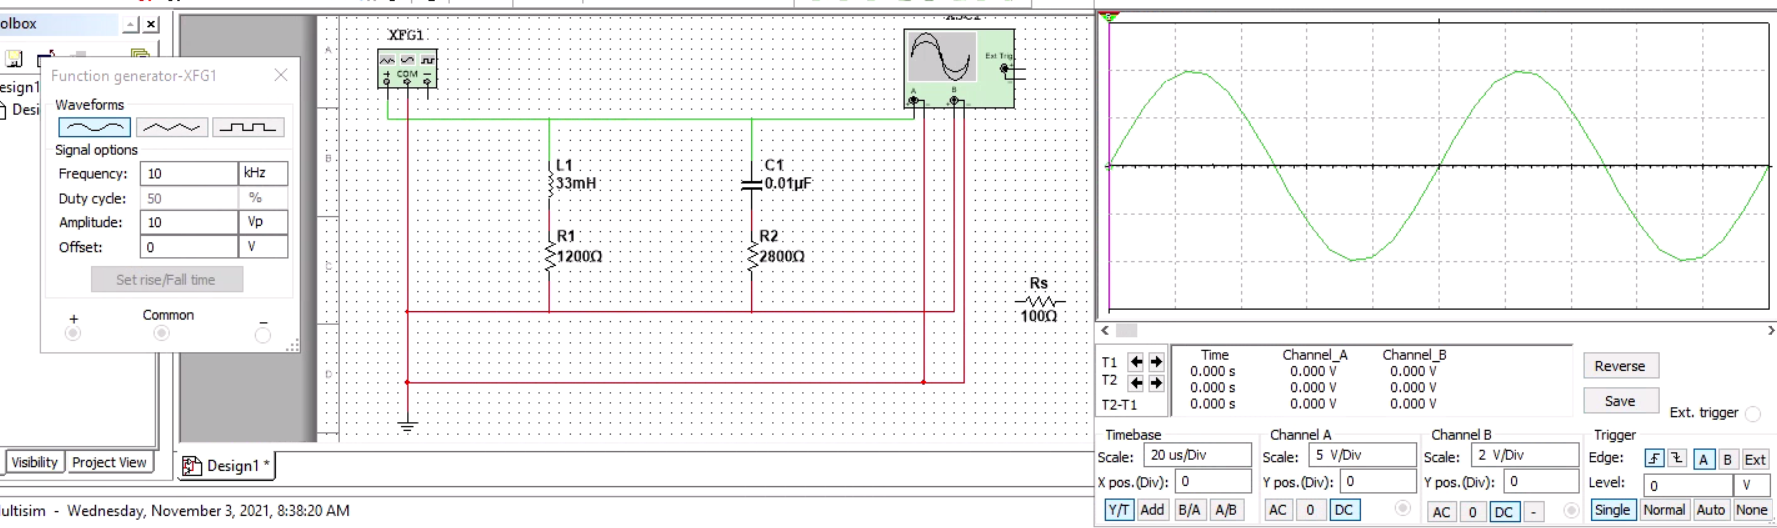Close the Function generator-XFG1 dialog
The height and width of the screenshot is (528, 1777).
281,75
